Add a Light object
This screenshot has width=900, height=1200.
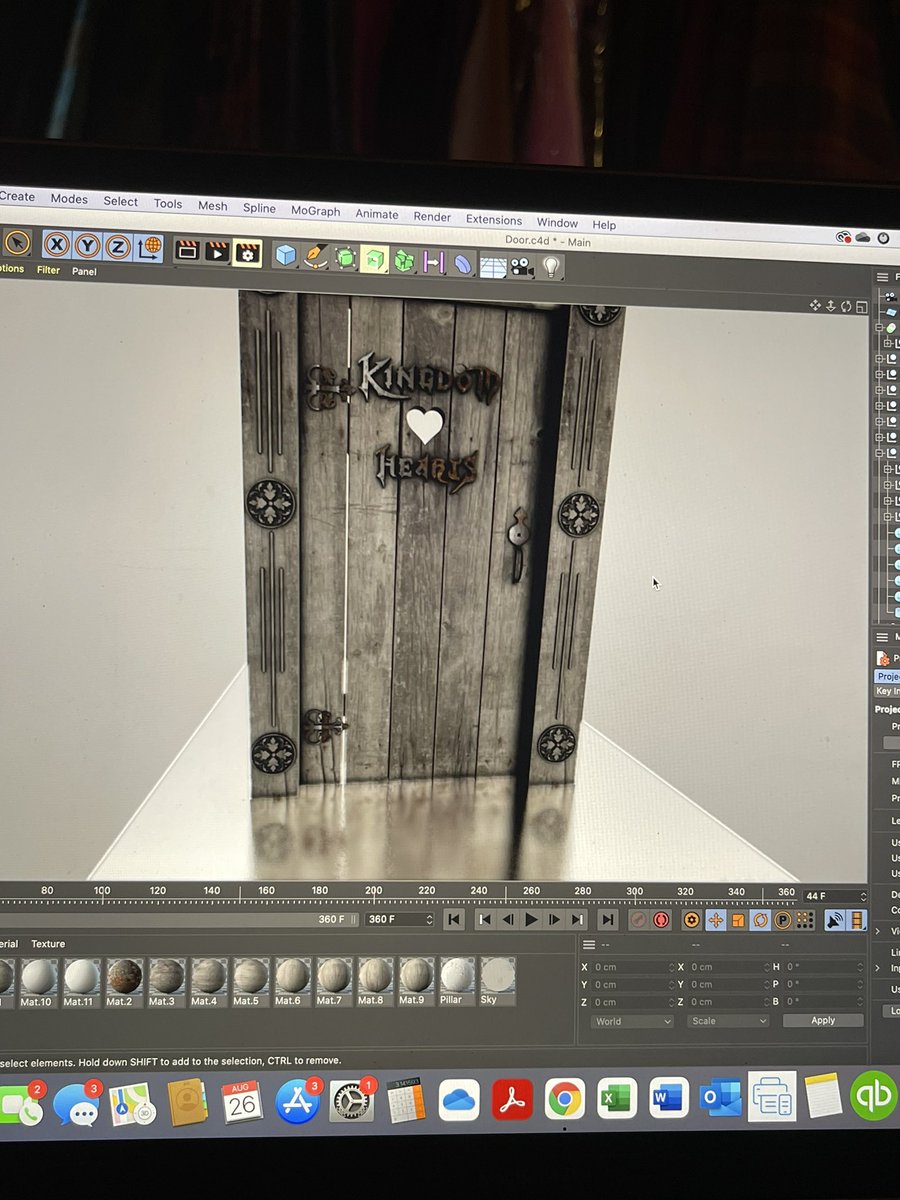pos(550,268)
